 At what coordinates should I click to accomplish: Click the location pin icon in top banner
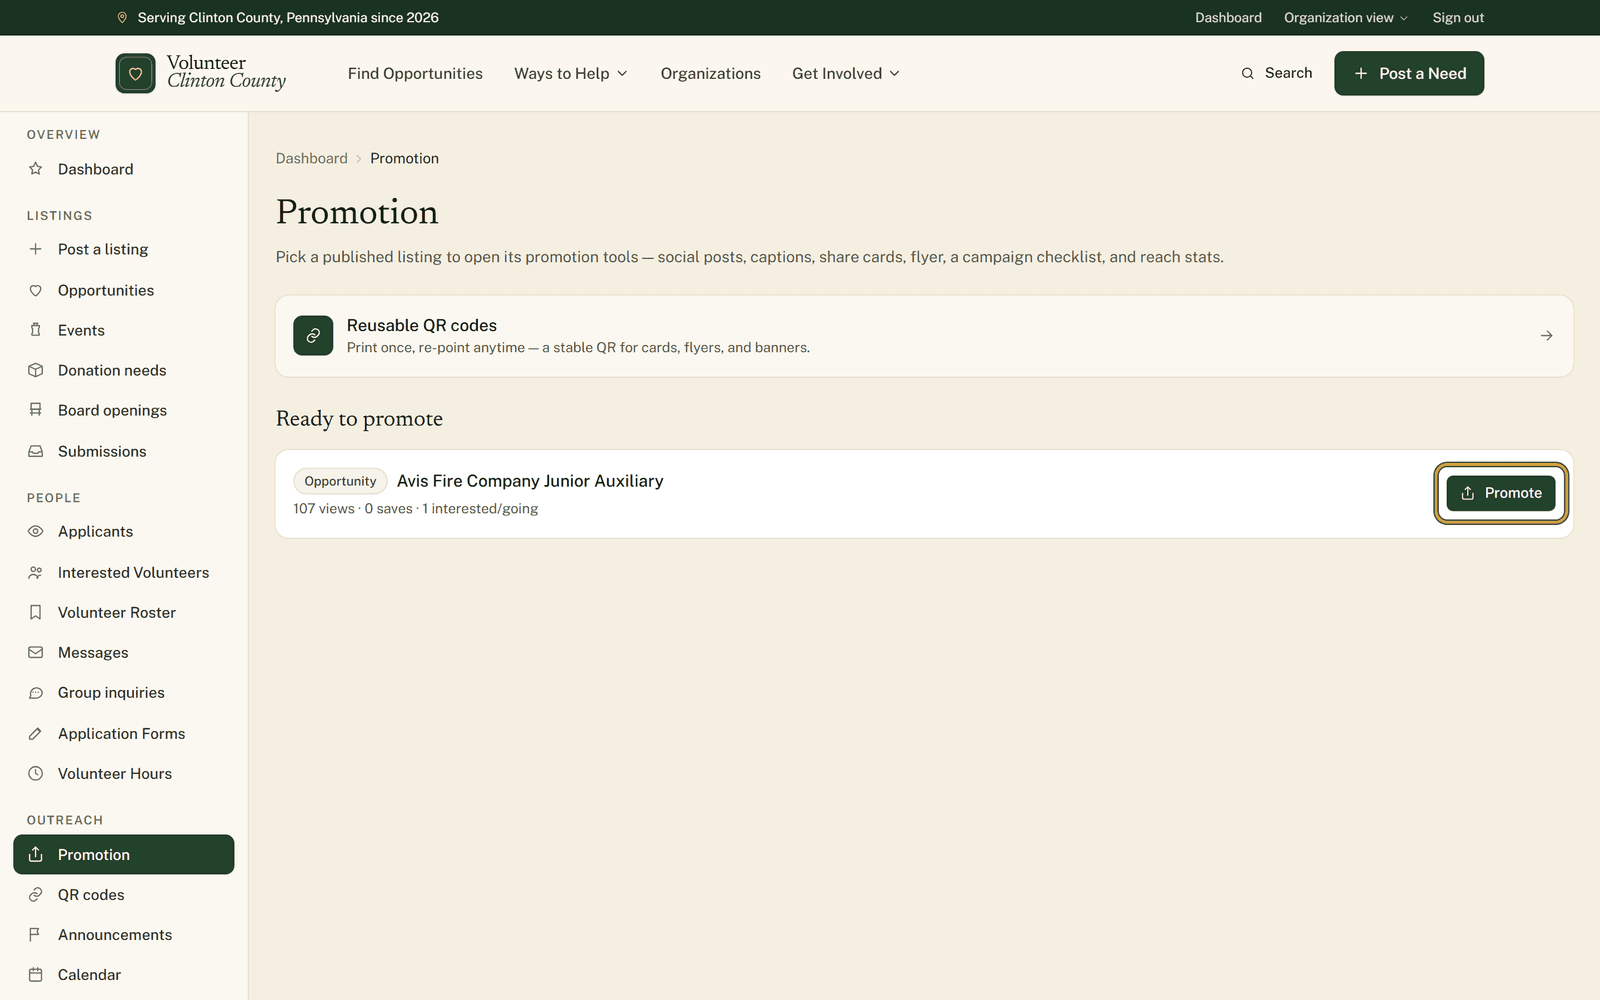122,18
